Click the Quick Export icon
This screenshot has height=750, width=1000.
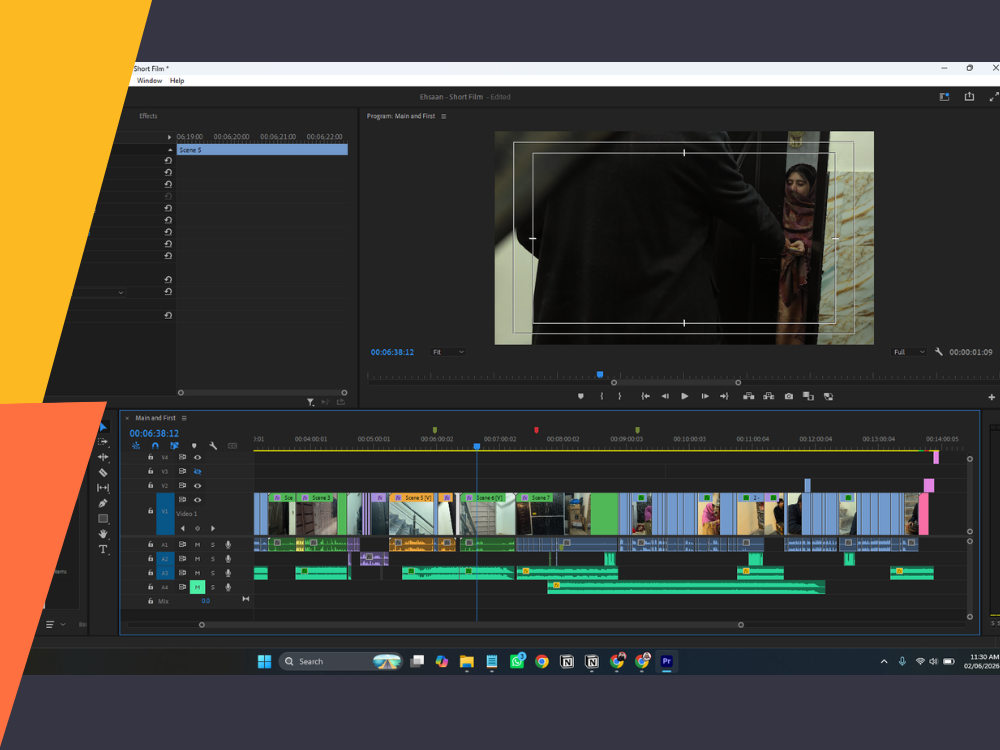pos(969,96)
